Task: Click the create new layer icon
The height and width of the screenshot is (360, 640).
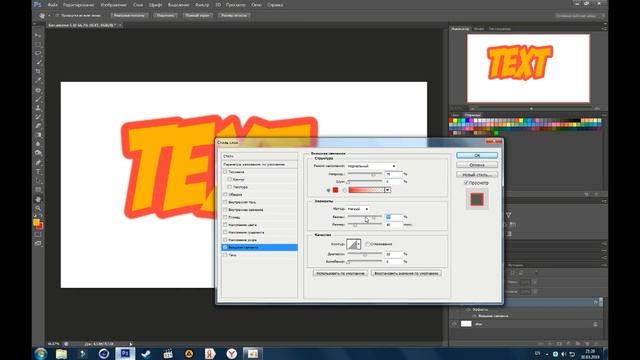Action: point(587,344)
